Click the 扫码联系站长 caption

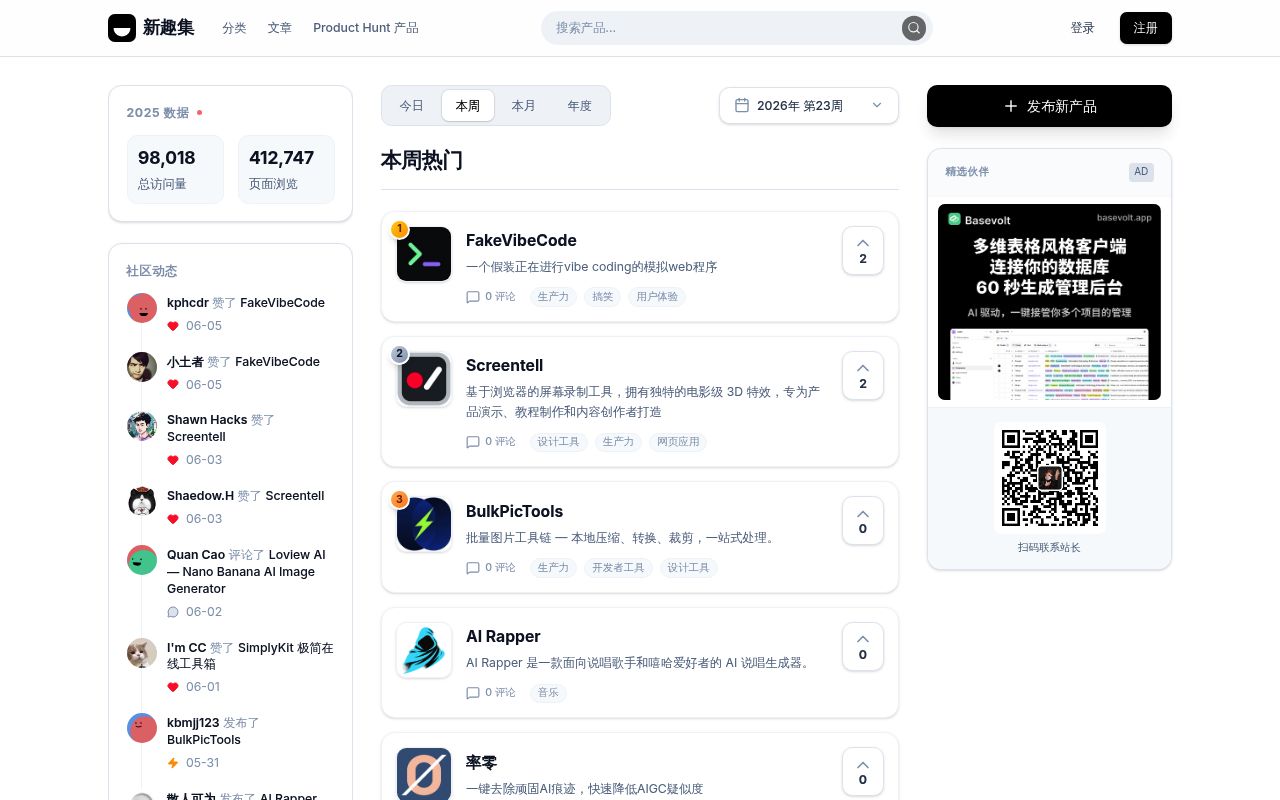pos(1049,547)
